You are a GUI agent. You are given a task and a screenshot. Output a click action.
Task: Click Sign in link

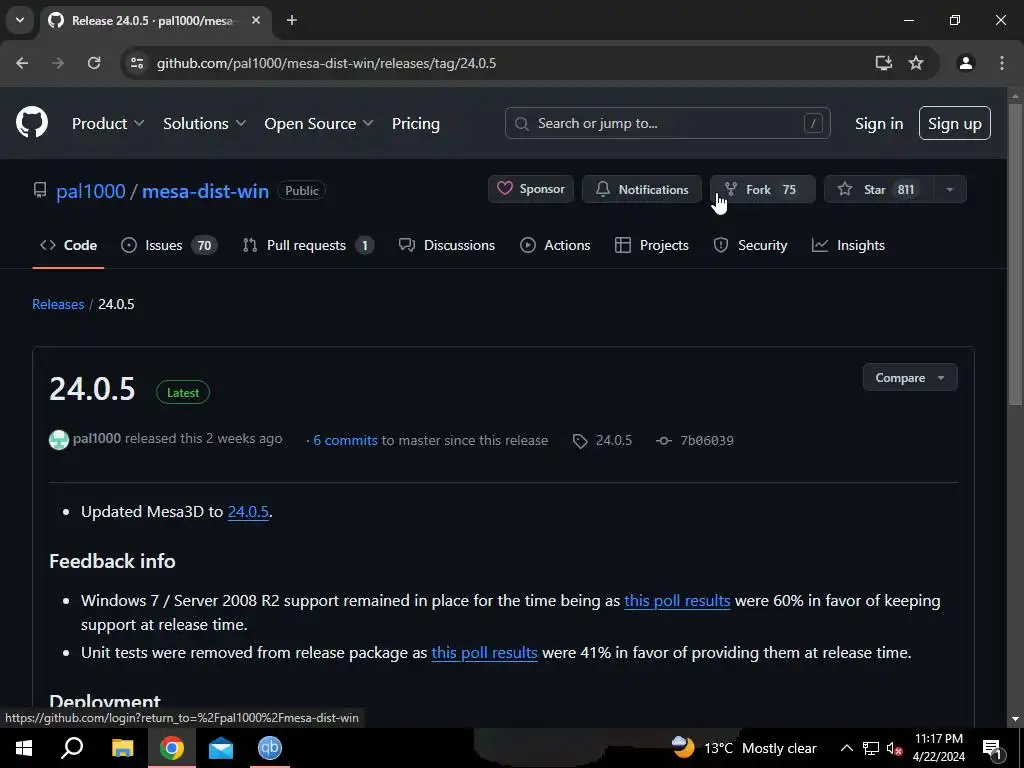pyautogui.click(x=879, y=123)
